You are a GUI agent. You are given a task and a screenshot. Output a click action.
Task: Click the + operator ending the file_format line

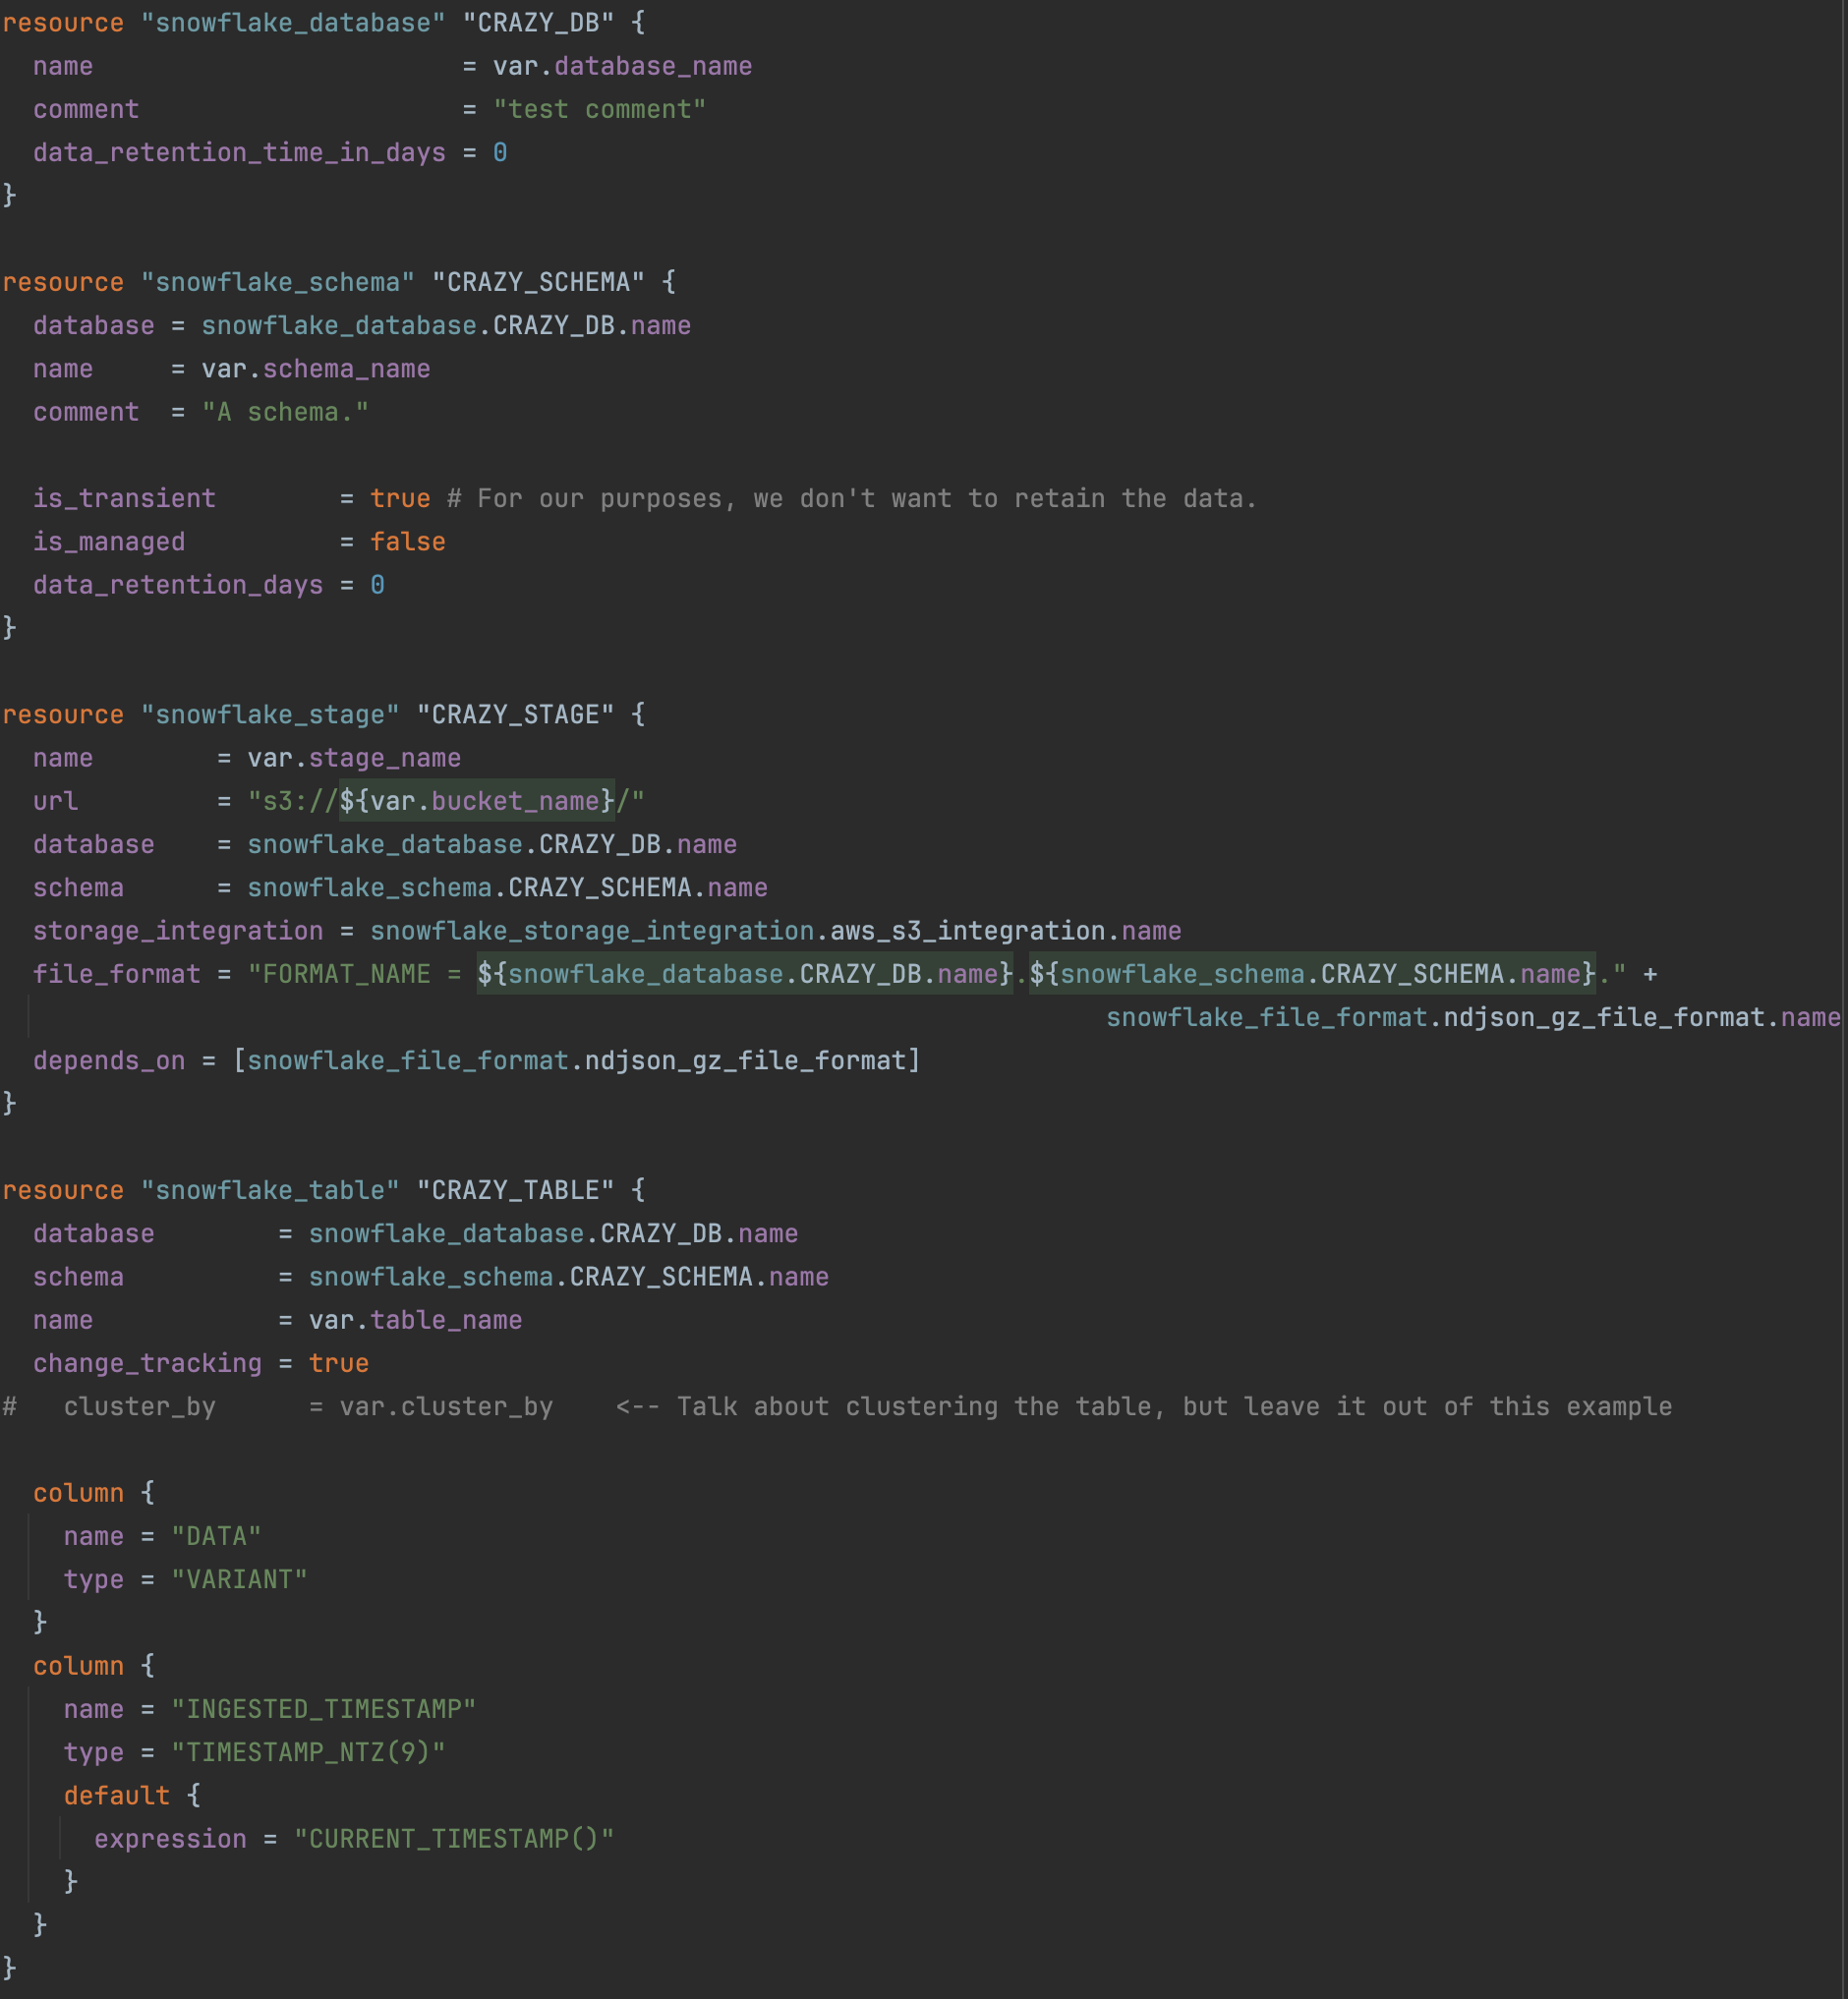pos(1649,974)
